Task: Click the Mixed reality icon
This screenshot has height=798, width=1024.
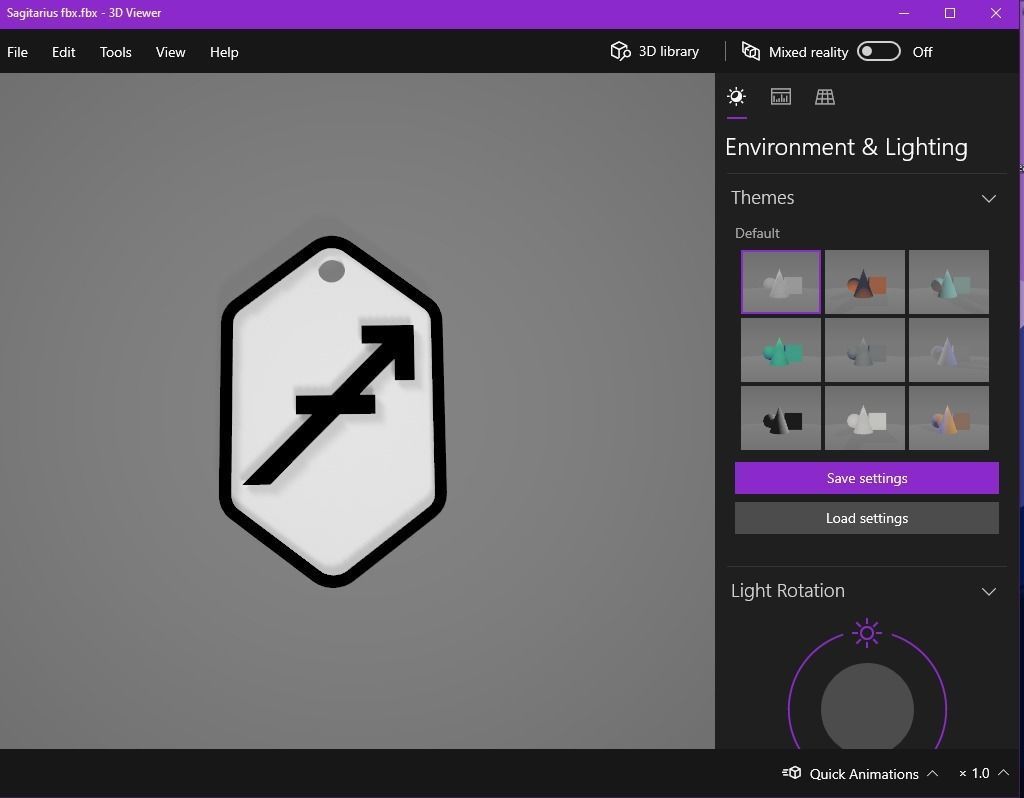Action: point(750,51)
